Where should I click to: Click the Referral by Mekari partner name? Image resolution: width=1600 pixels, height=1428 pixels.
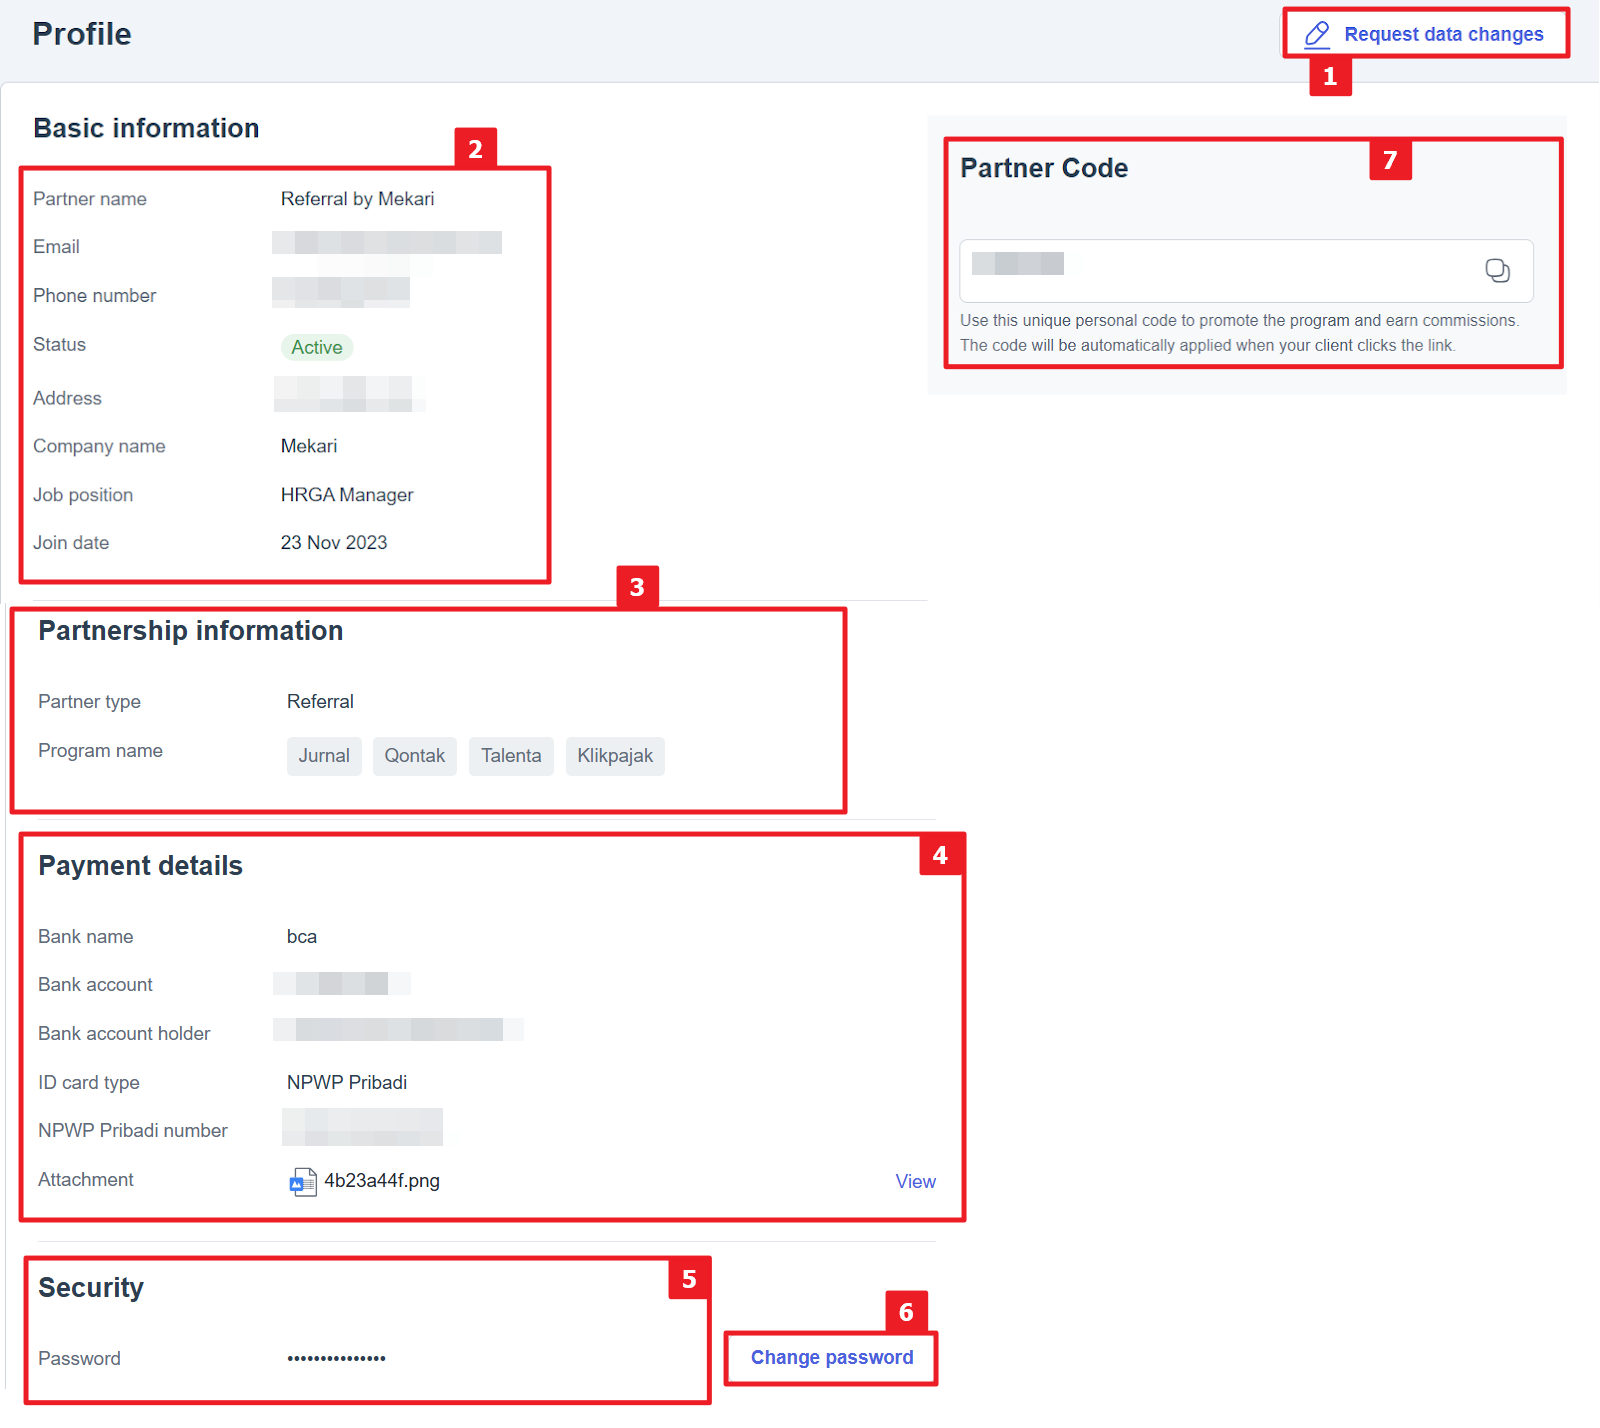click(x=357, y=199)
